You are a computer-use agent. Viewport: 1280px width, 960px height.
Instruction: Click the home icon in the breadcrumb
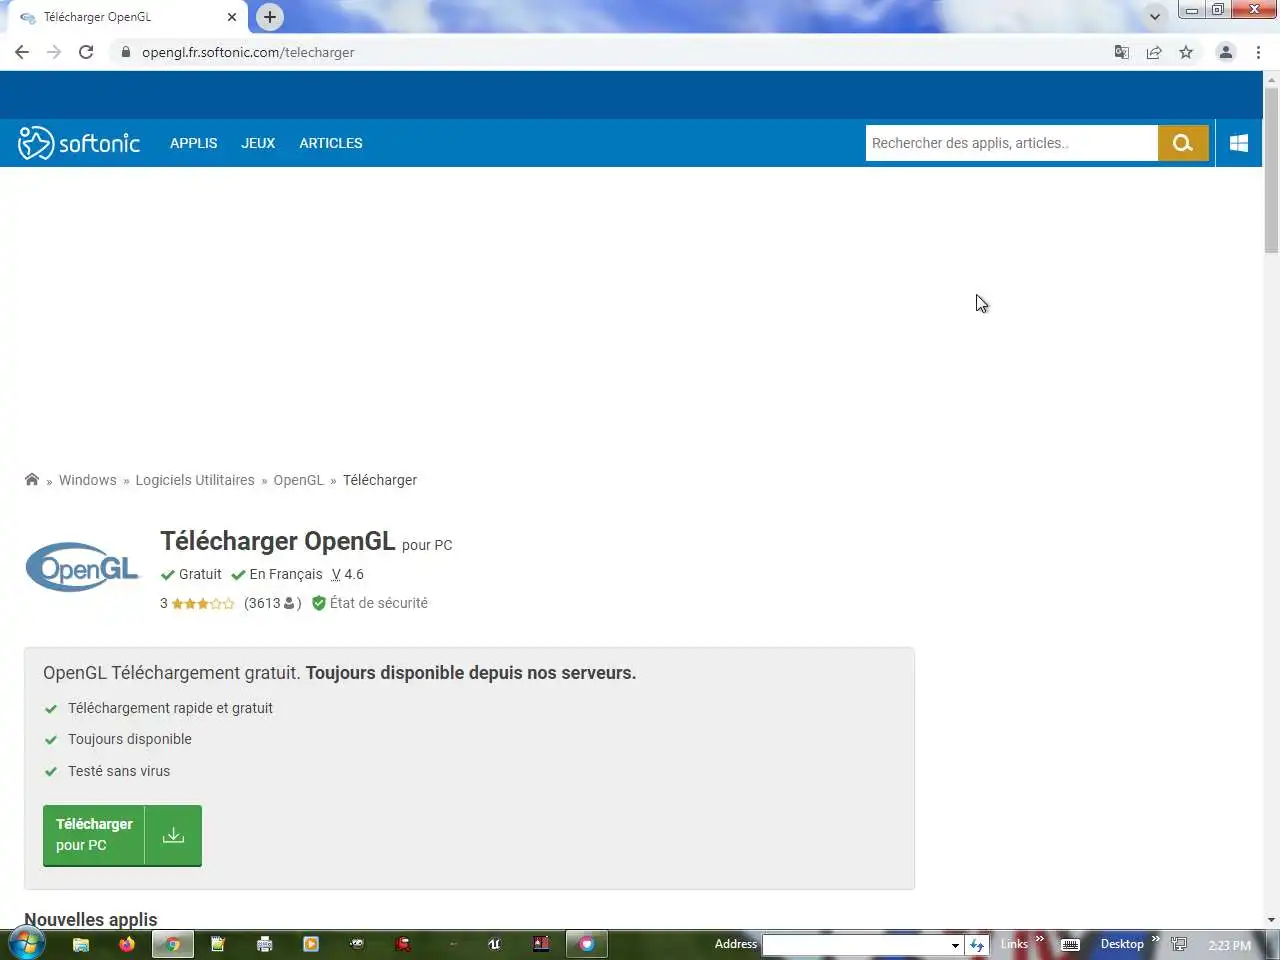click(x=32, y=480)
